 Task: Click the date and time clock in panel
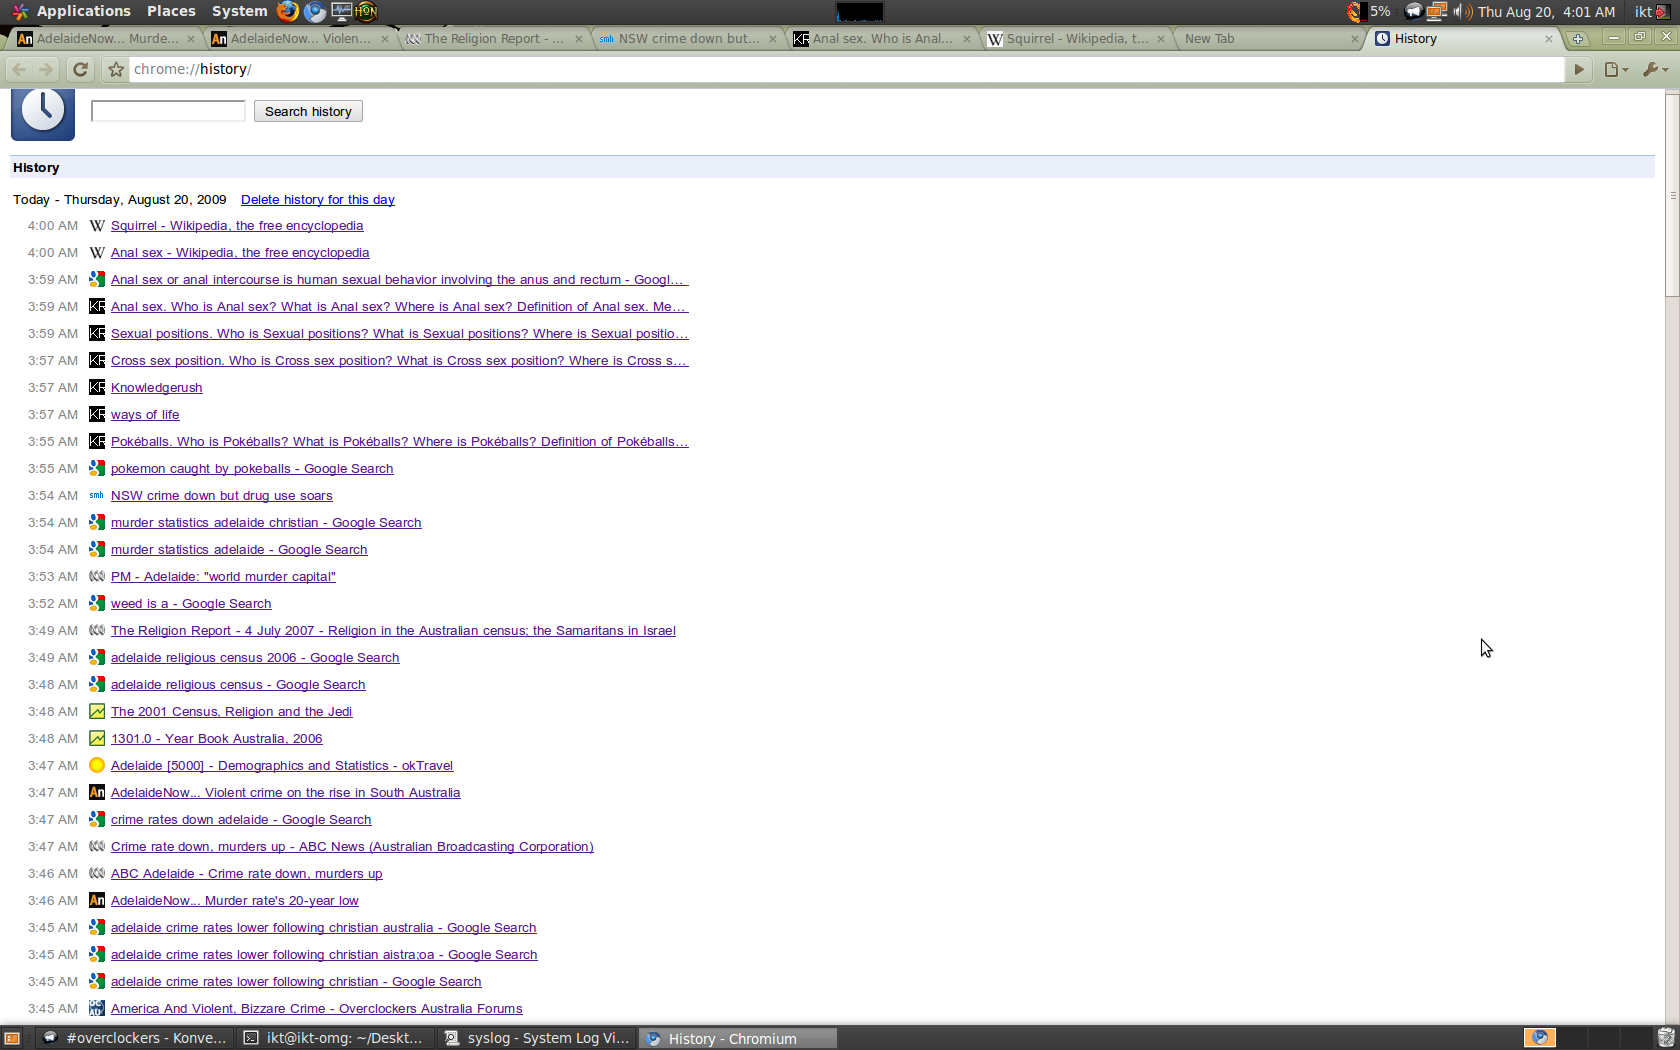[x=1546, y=11]
